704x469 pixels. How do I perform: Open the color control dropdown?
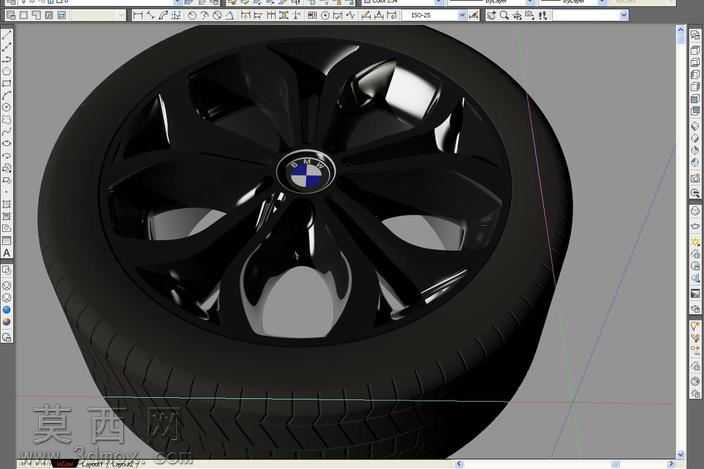pos(438,2)
